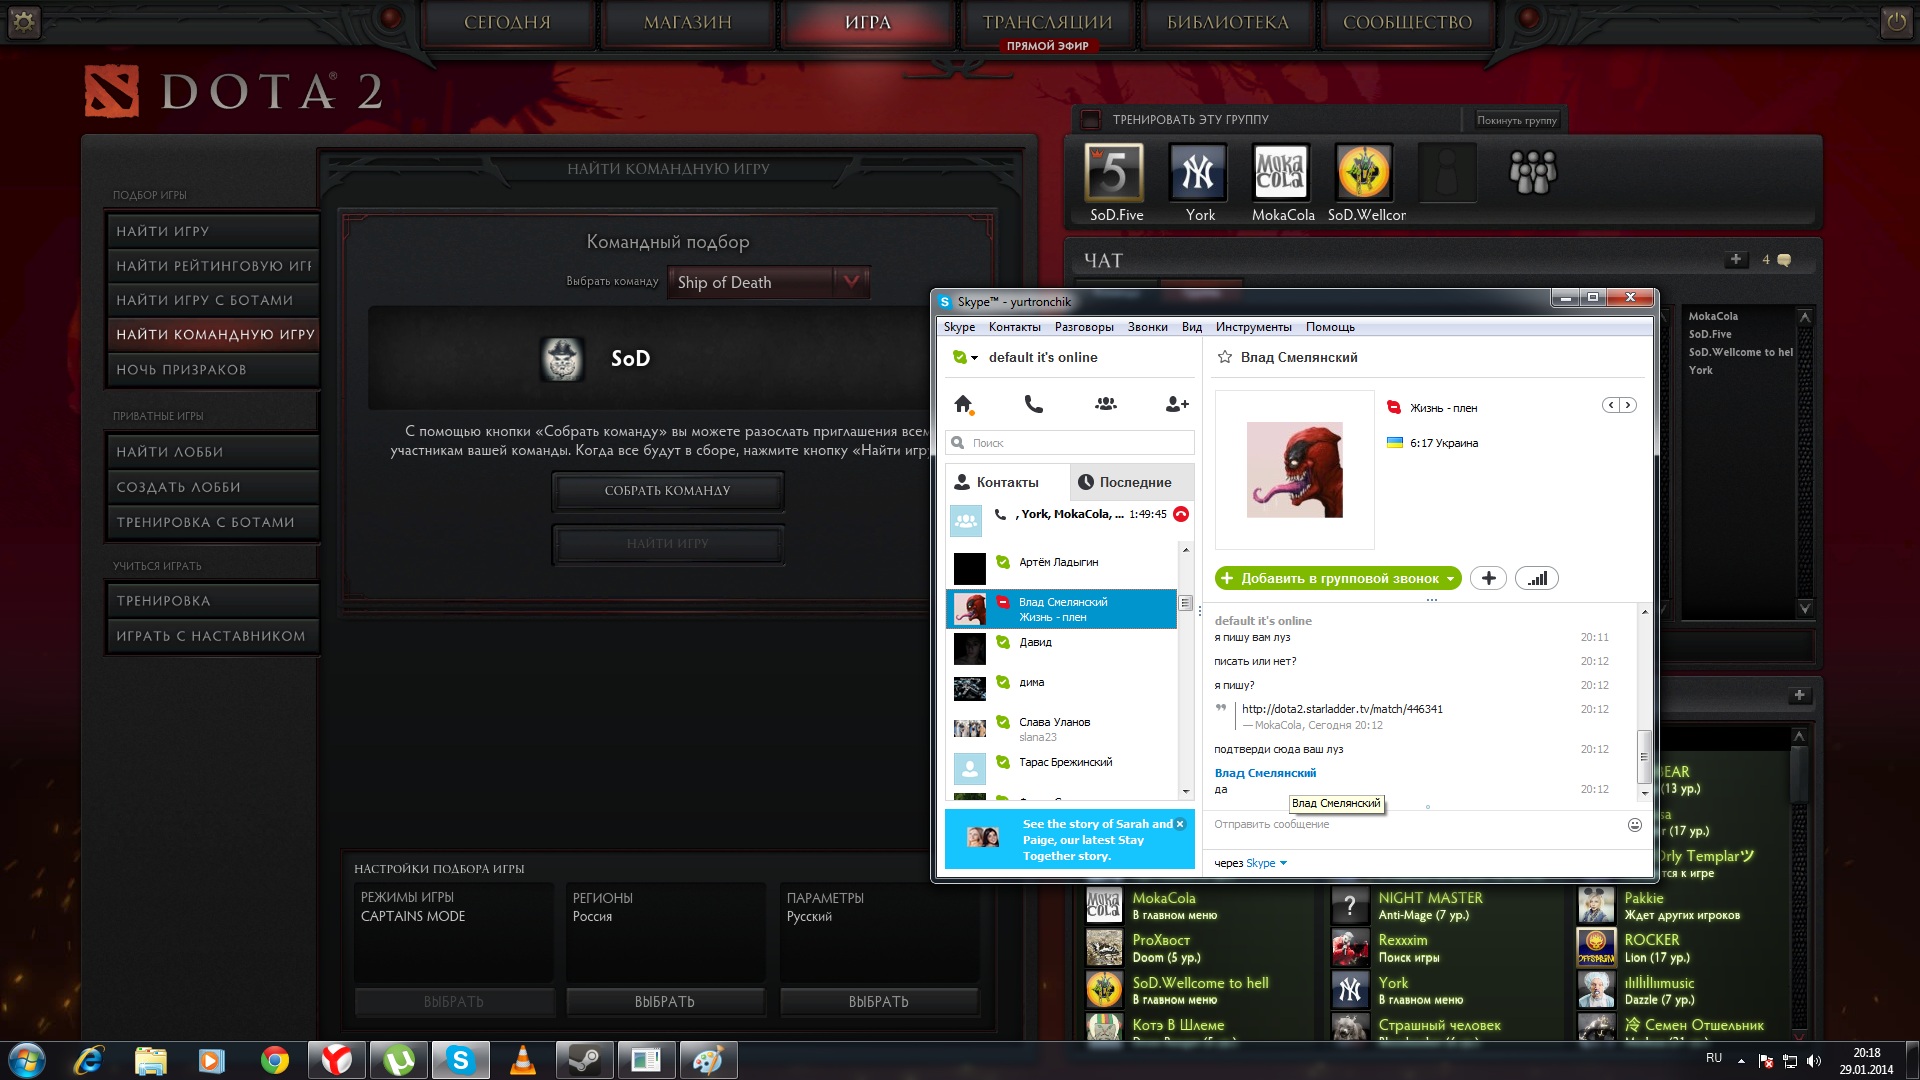Screen dimensions: 1920x1080
Task: Click СОБРАТЬ КОМАНДУ button
Action: point(667,491)
